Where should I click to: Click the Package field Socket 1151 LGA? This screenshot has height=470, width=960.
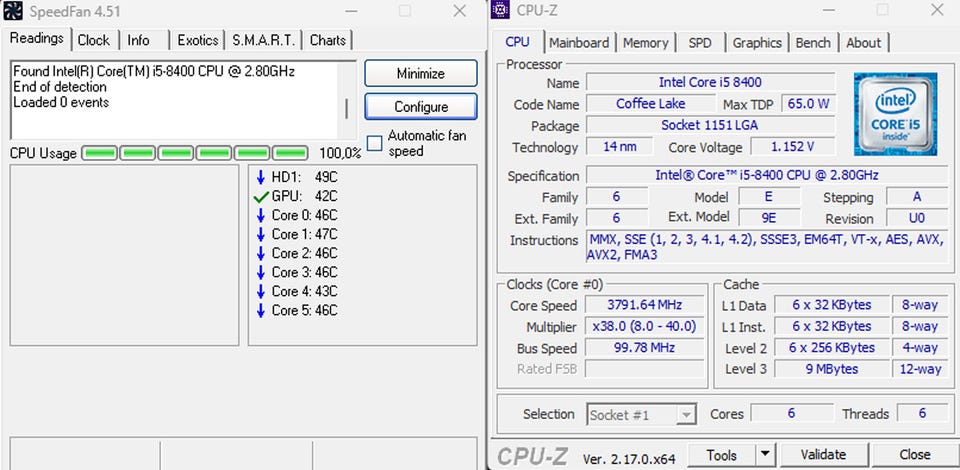710,125
